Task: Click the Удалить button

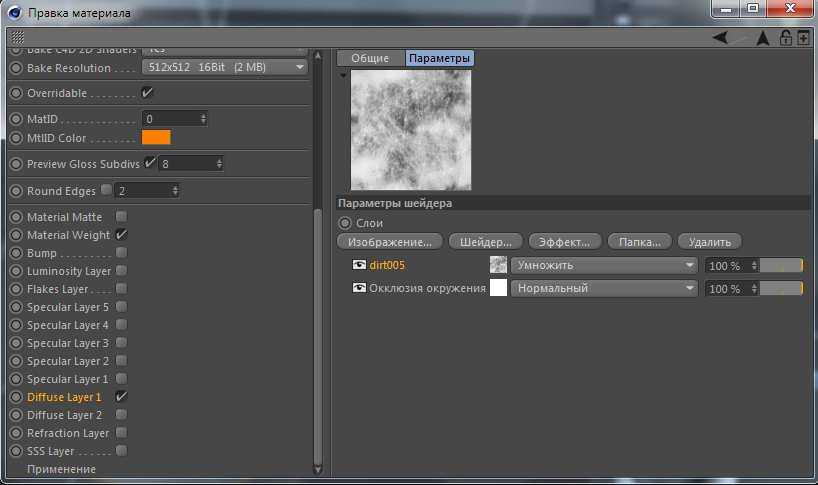Action: [709, 241]
